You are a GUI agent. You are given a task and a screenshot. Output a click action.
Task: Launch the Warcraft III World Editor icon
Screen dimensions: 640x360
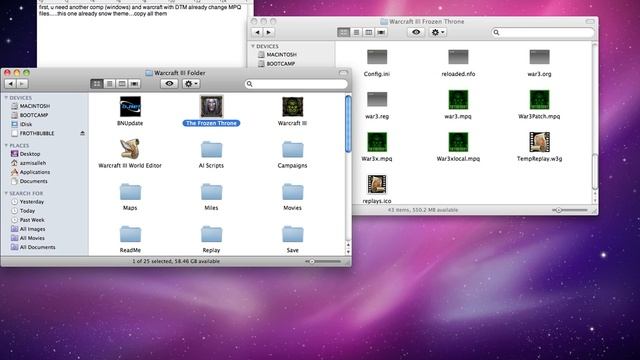pos(130,149)
